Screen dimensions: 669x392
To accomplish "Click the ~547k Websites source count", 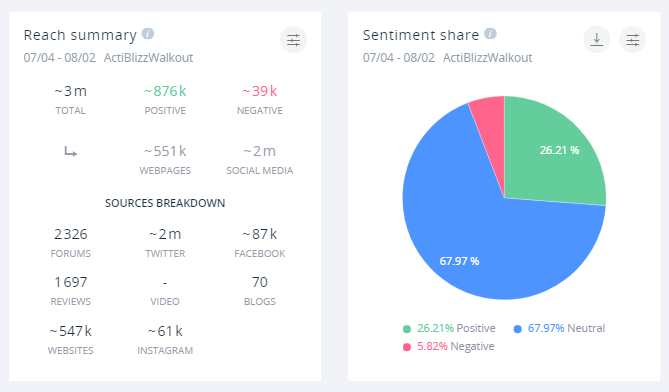I will (x=71, y=331).
